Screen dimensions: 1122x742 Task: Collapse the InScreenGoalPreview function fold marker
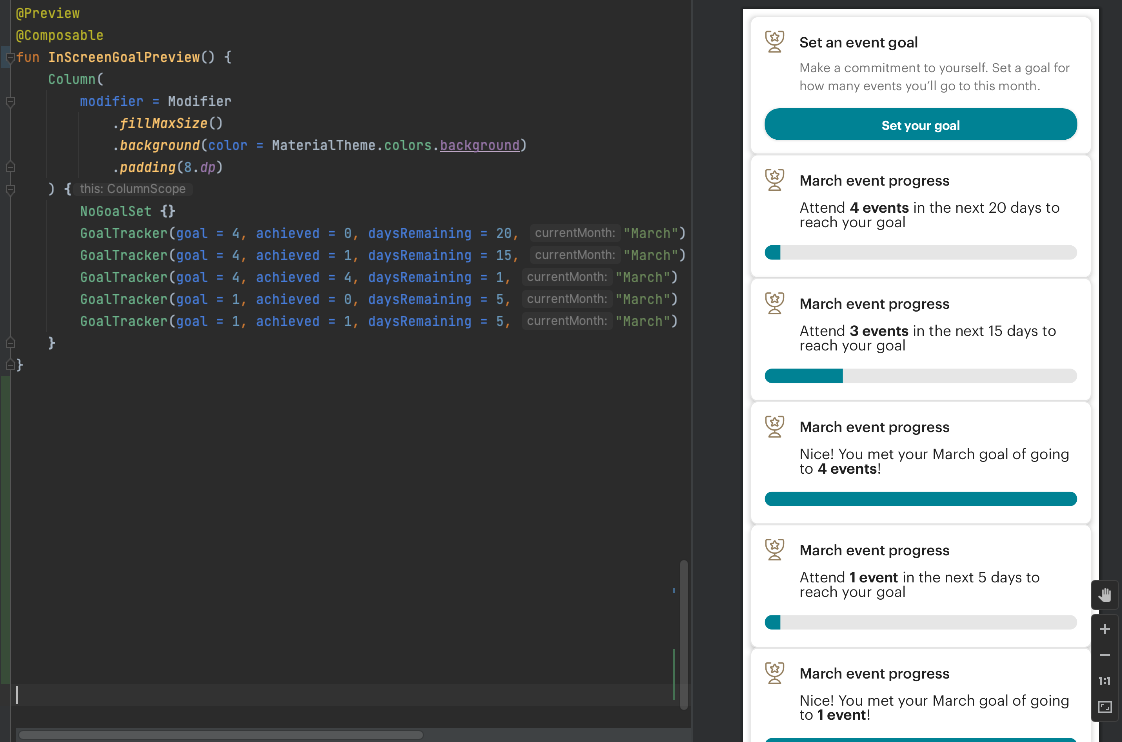10,57
